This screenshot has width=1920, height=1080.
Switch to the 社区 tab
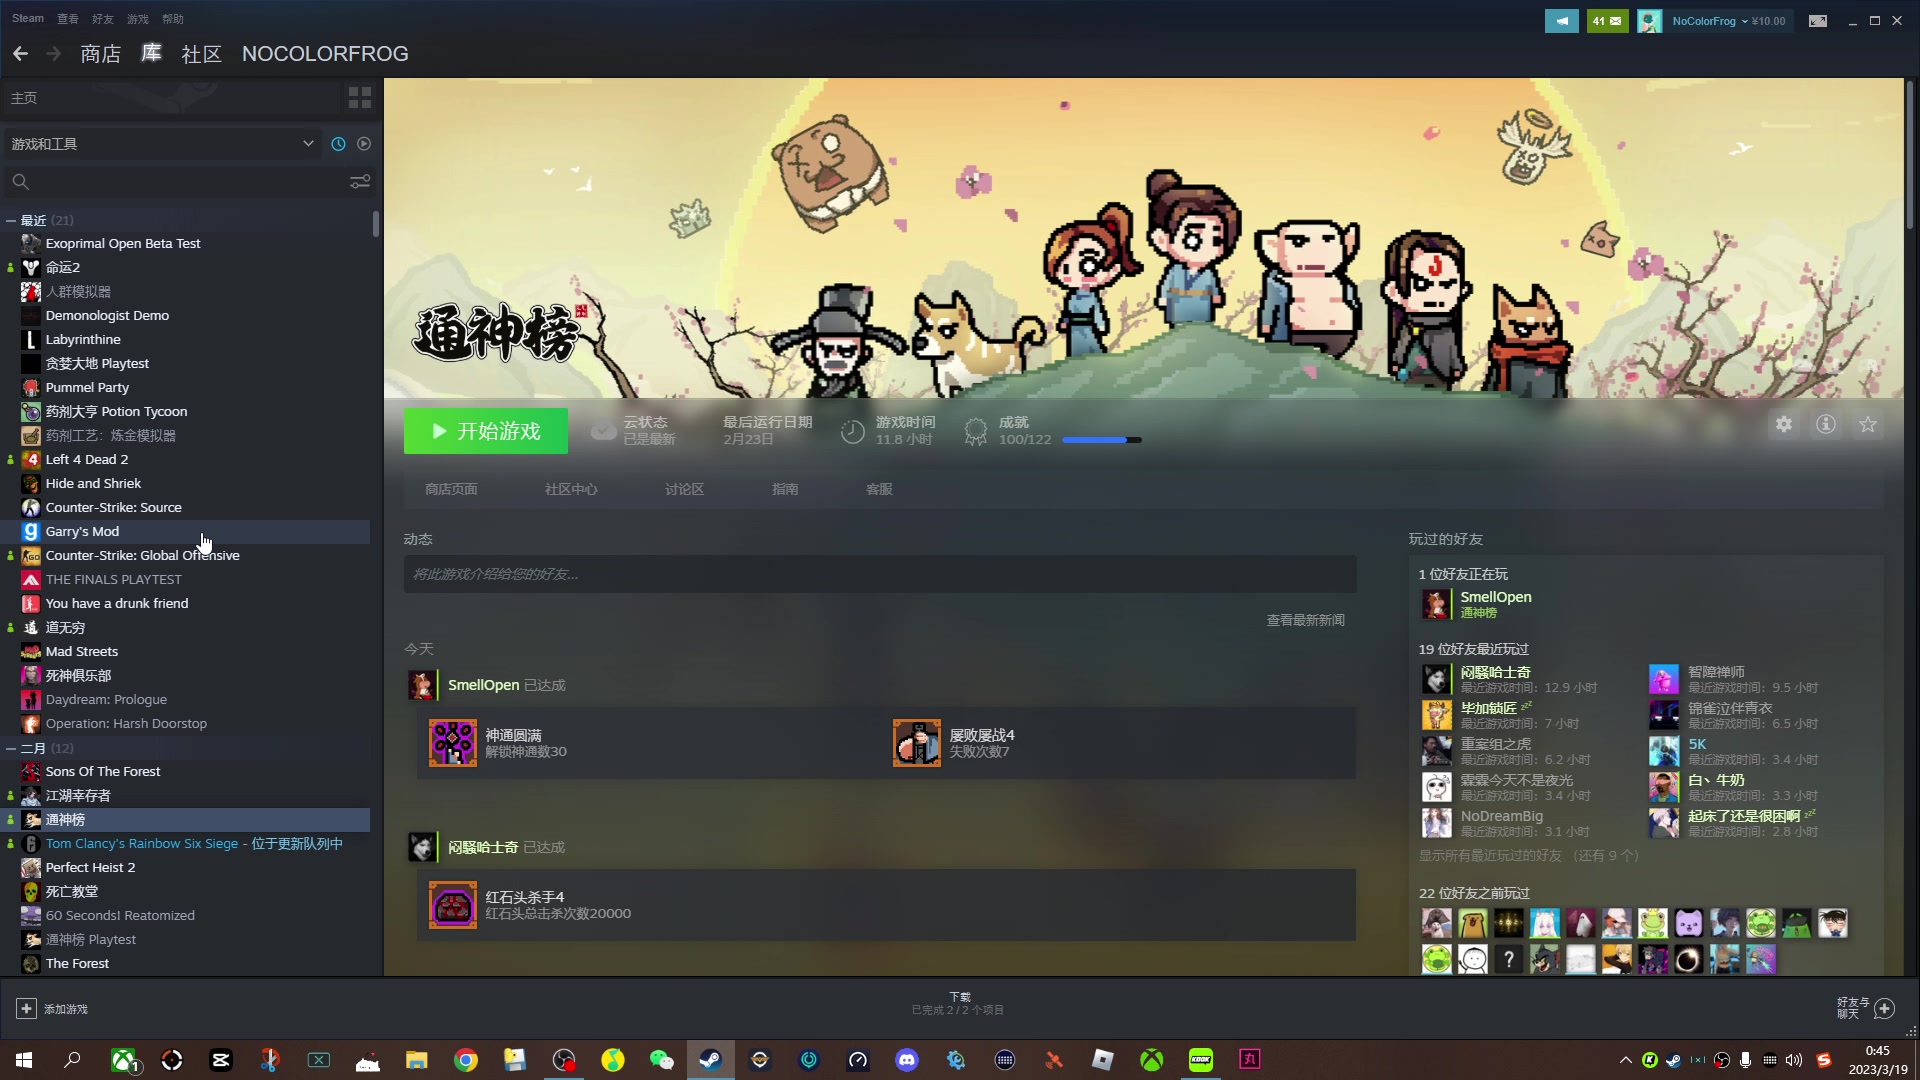[201, 54]
